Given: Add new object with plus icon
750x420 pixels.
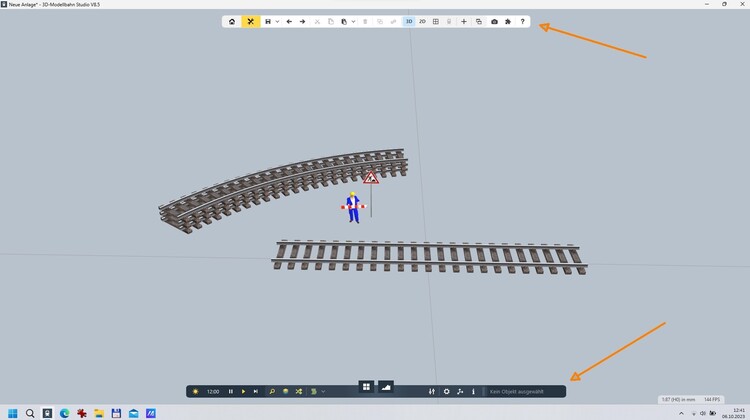Looking at the screenshot, I should coord(463,21).
